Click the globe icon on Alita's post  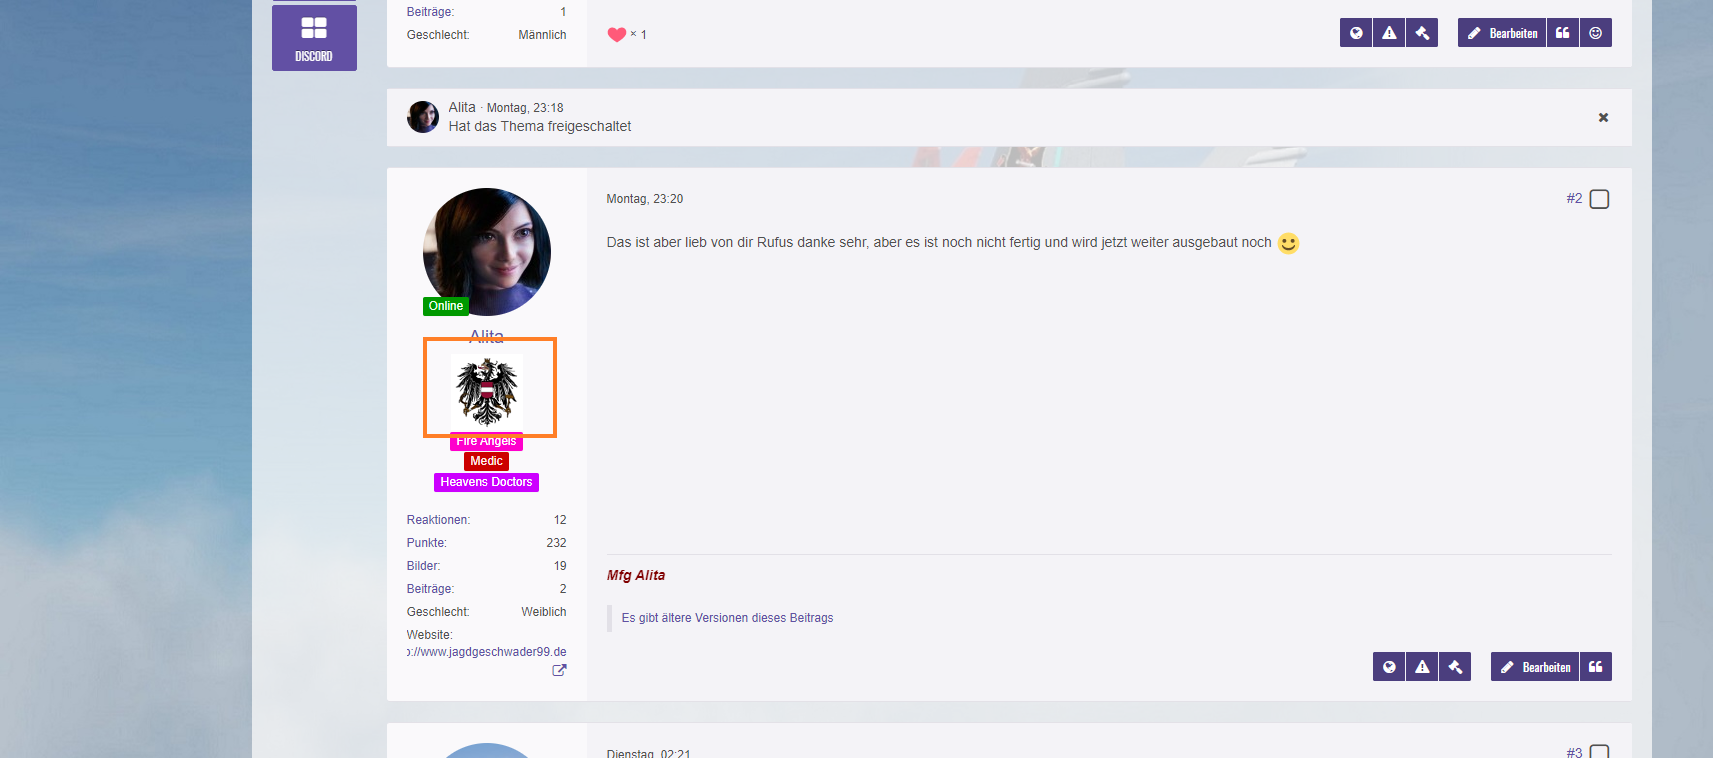pos(1389,667)
